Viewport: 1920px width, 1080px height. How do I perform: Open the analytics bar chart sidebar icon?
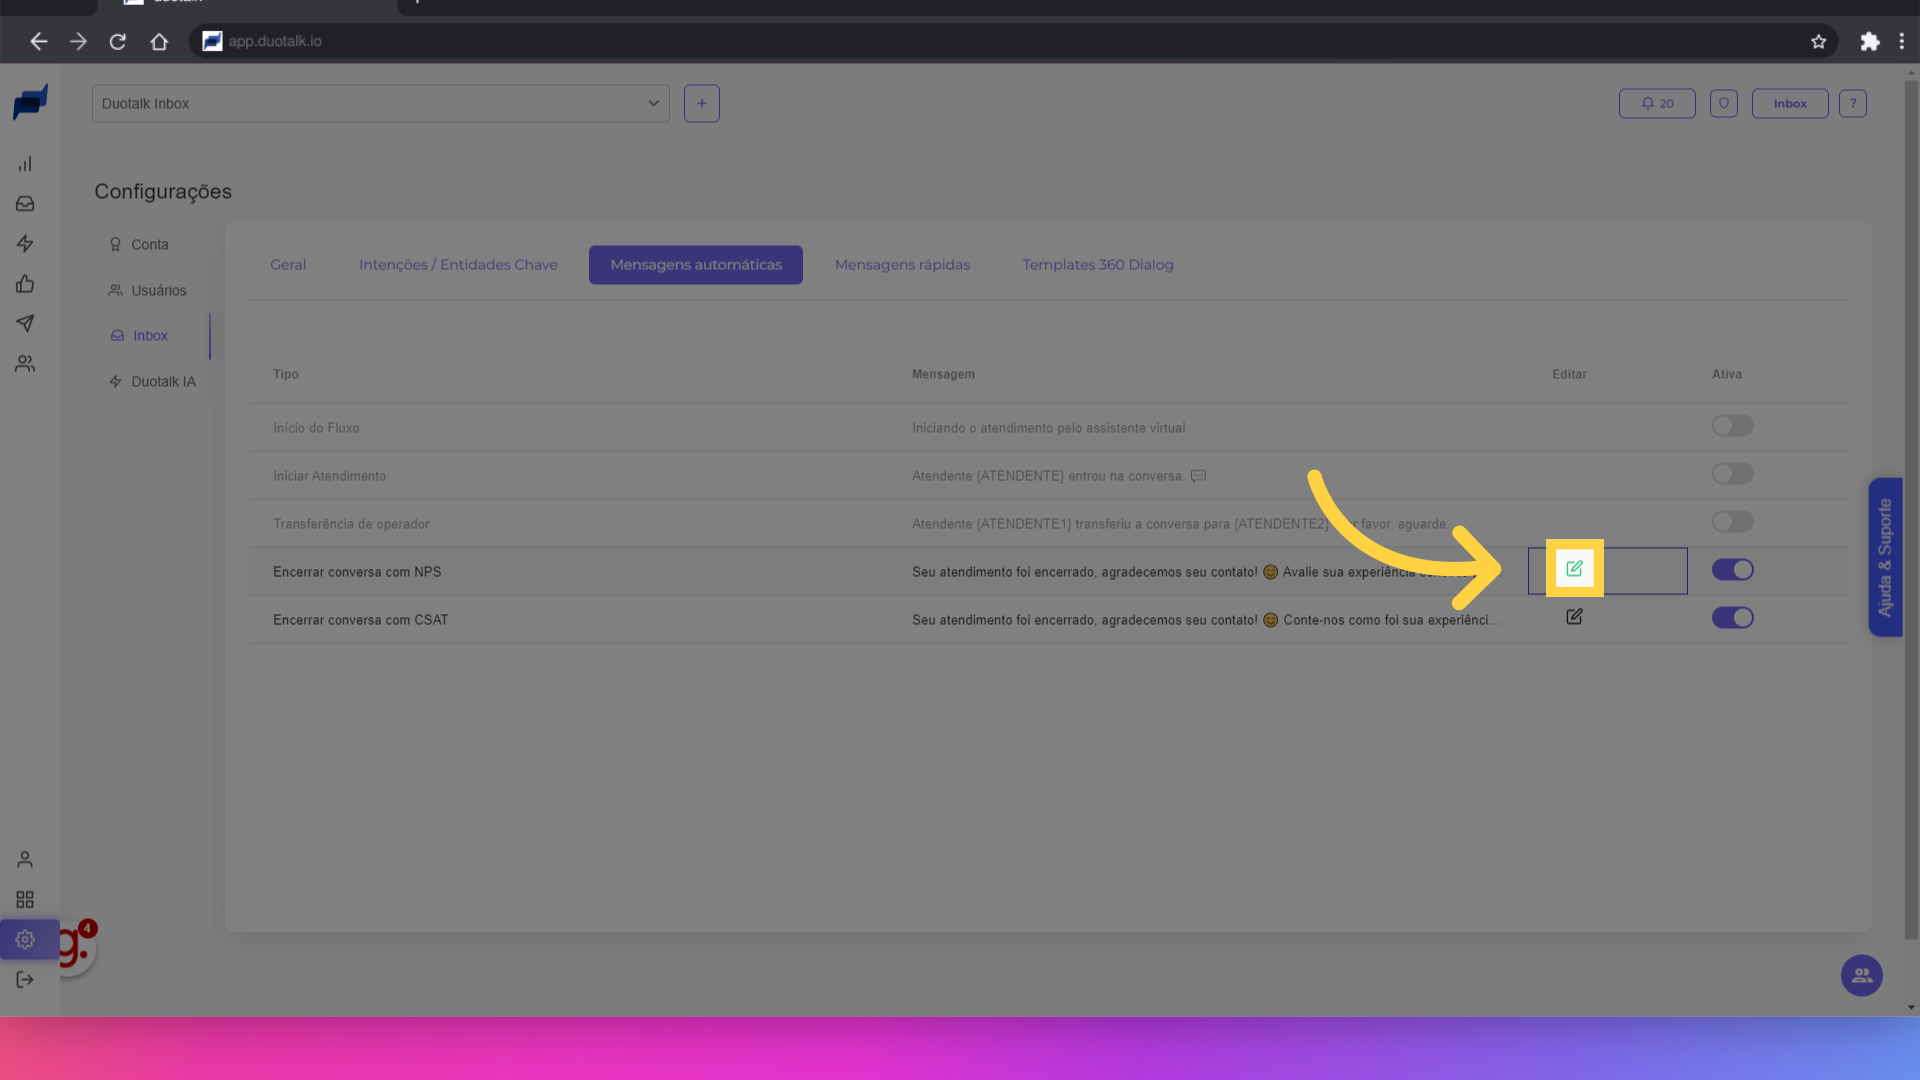25,164
